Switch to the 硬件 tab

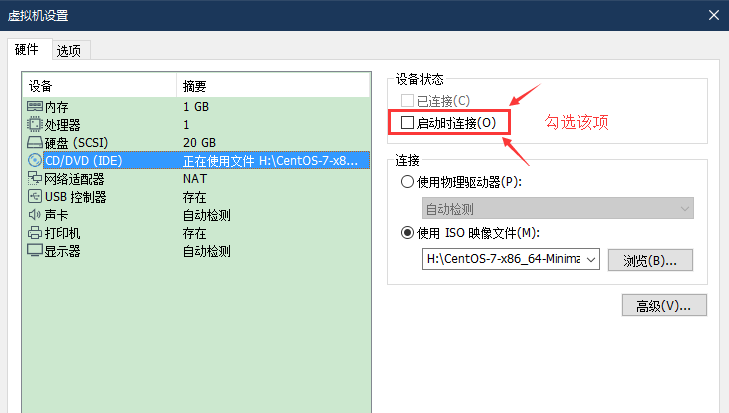pyautogui.click(x=27, y=49)
